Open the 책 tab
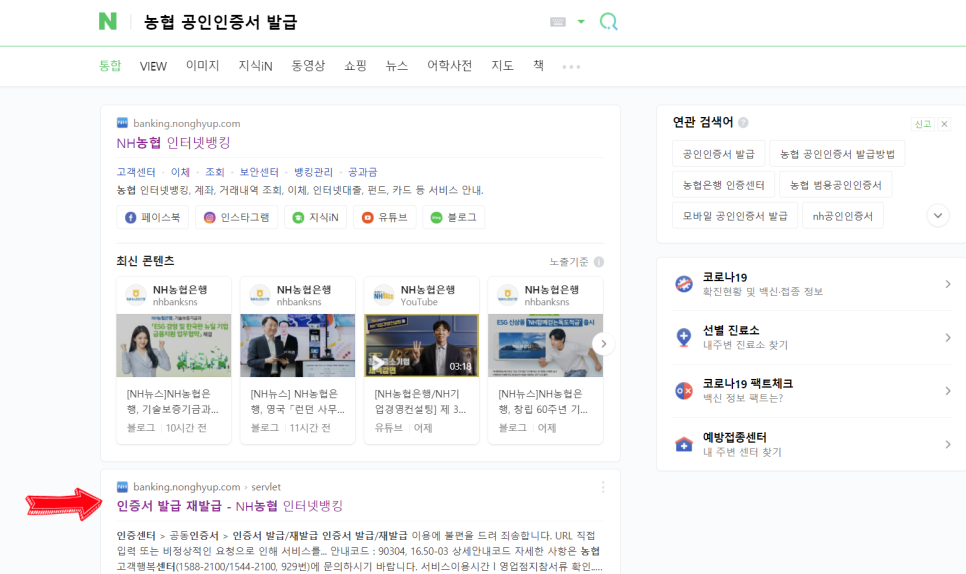Screen dimensions: 966x574 coord(538,65)
